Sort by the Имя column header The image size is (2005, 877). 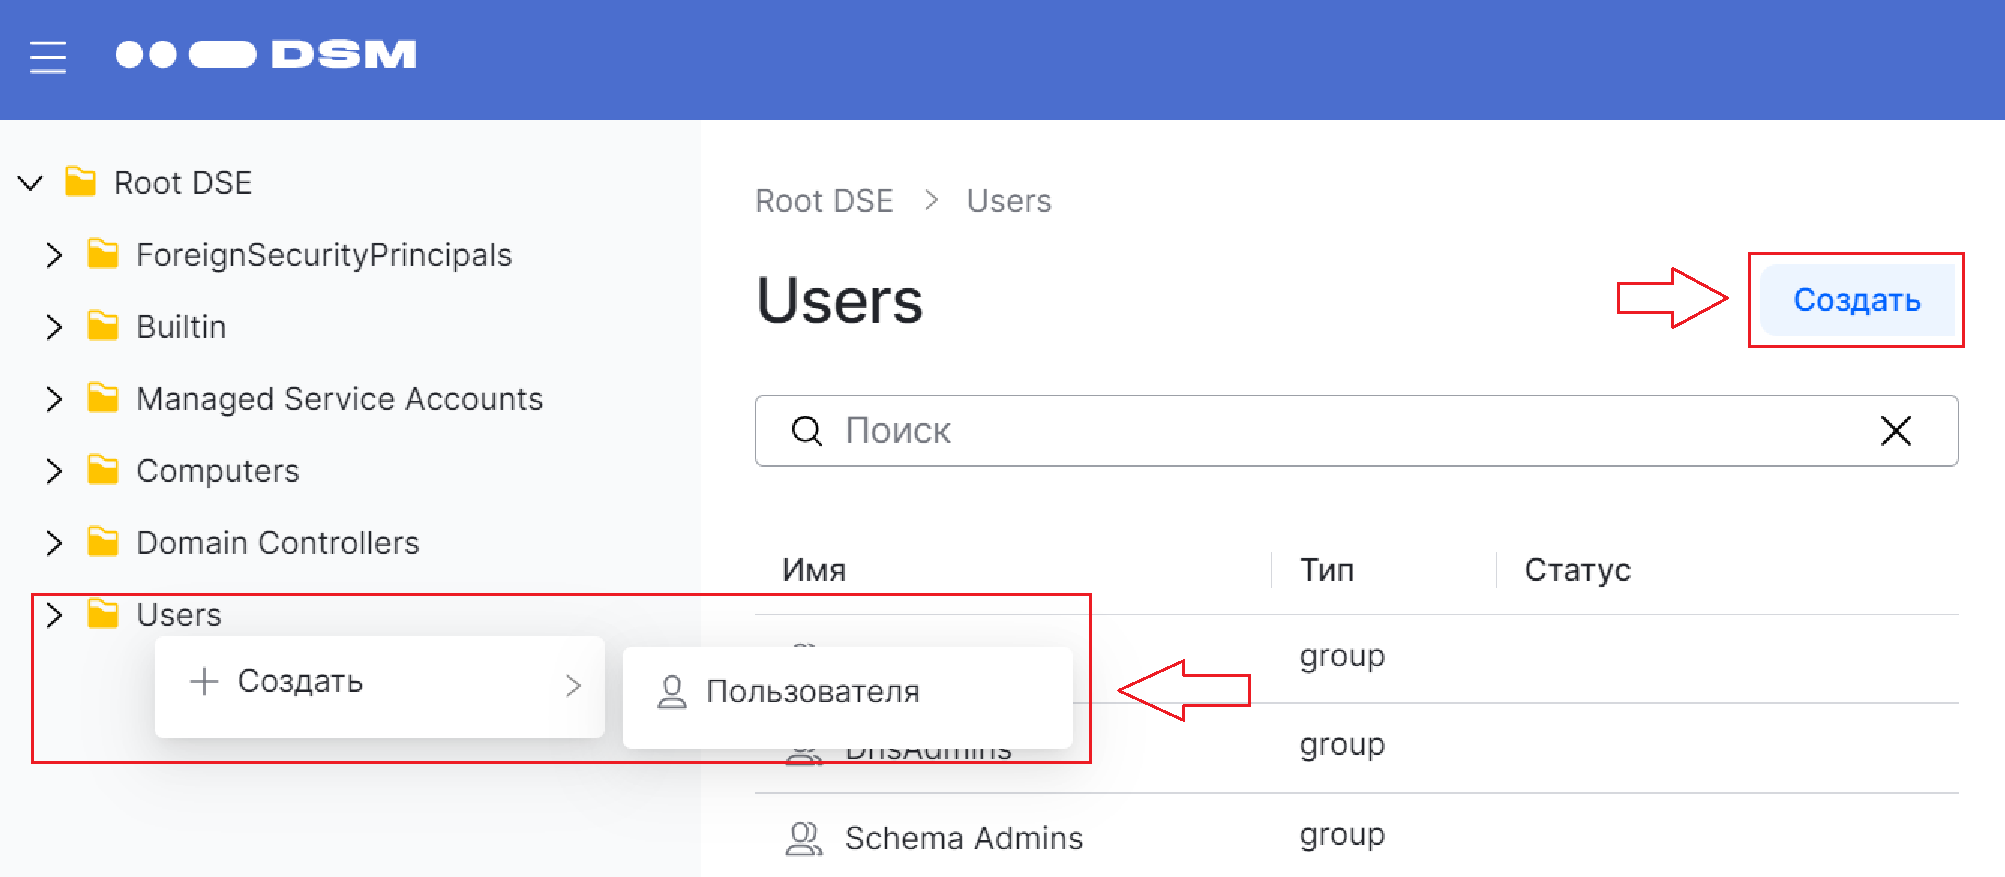pos(814,570)
